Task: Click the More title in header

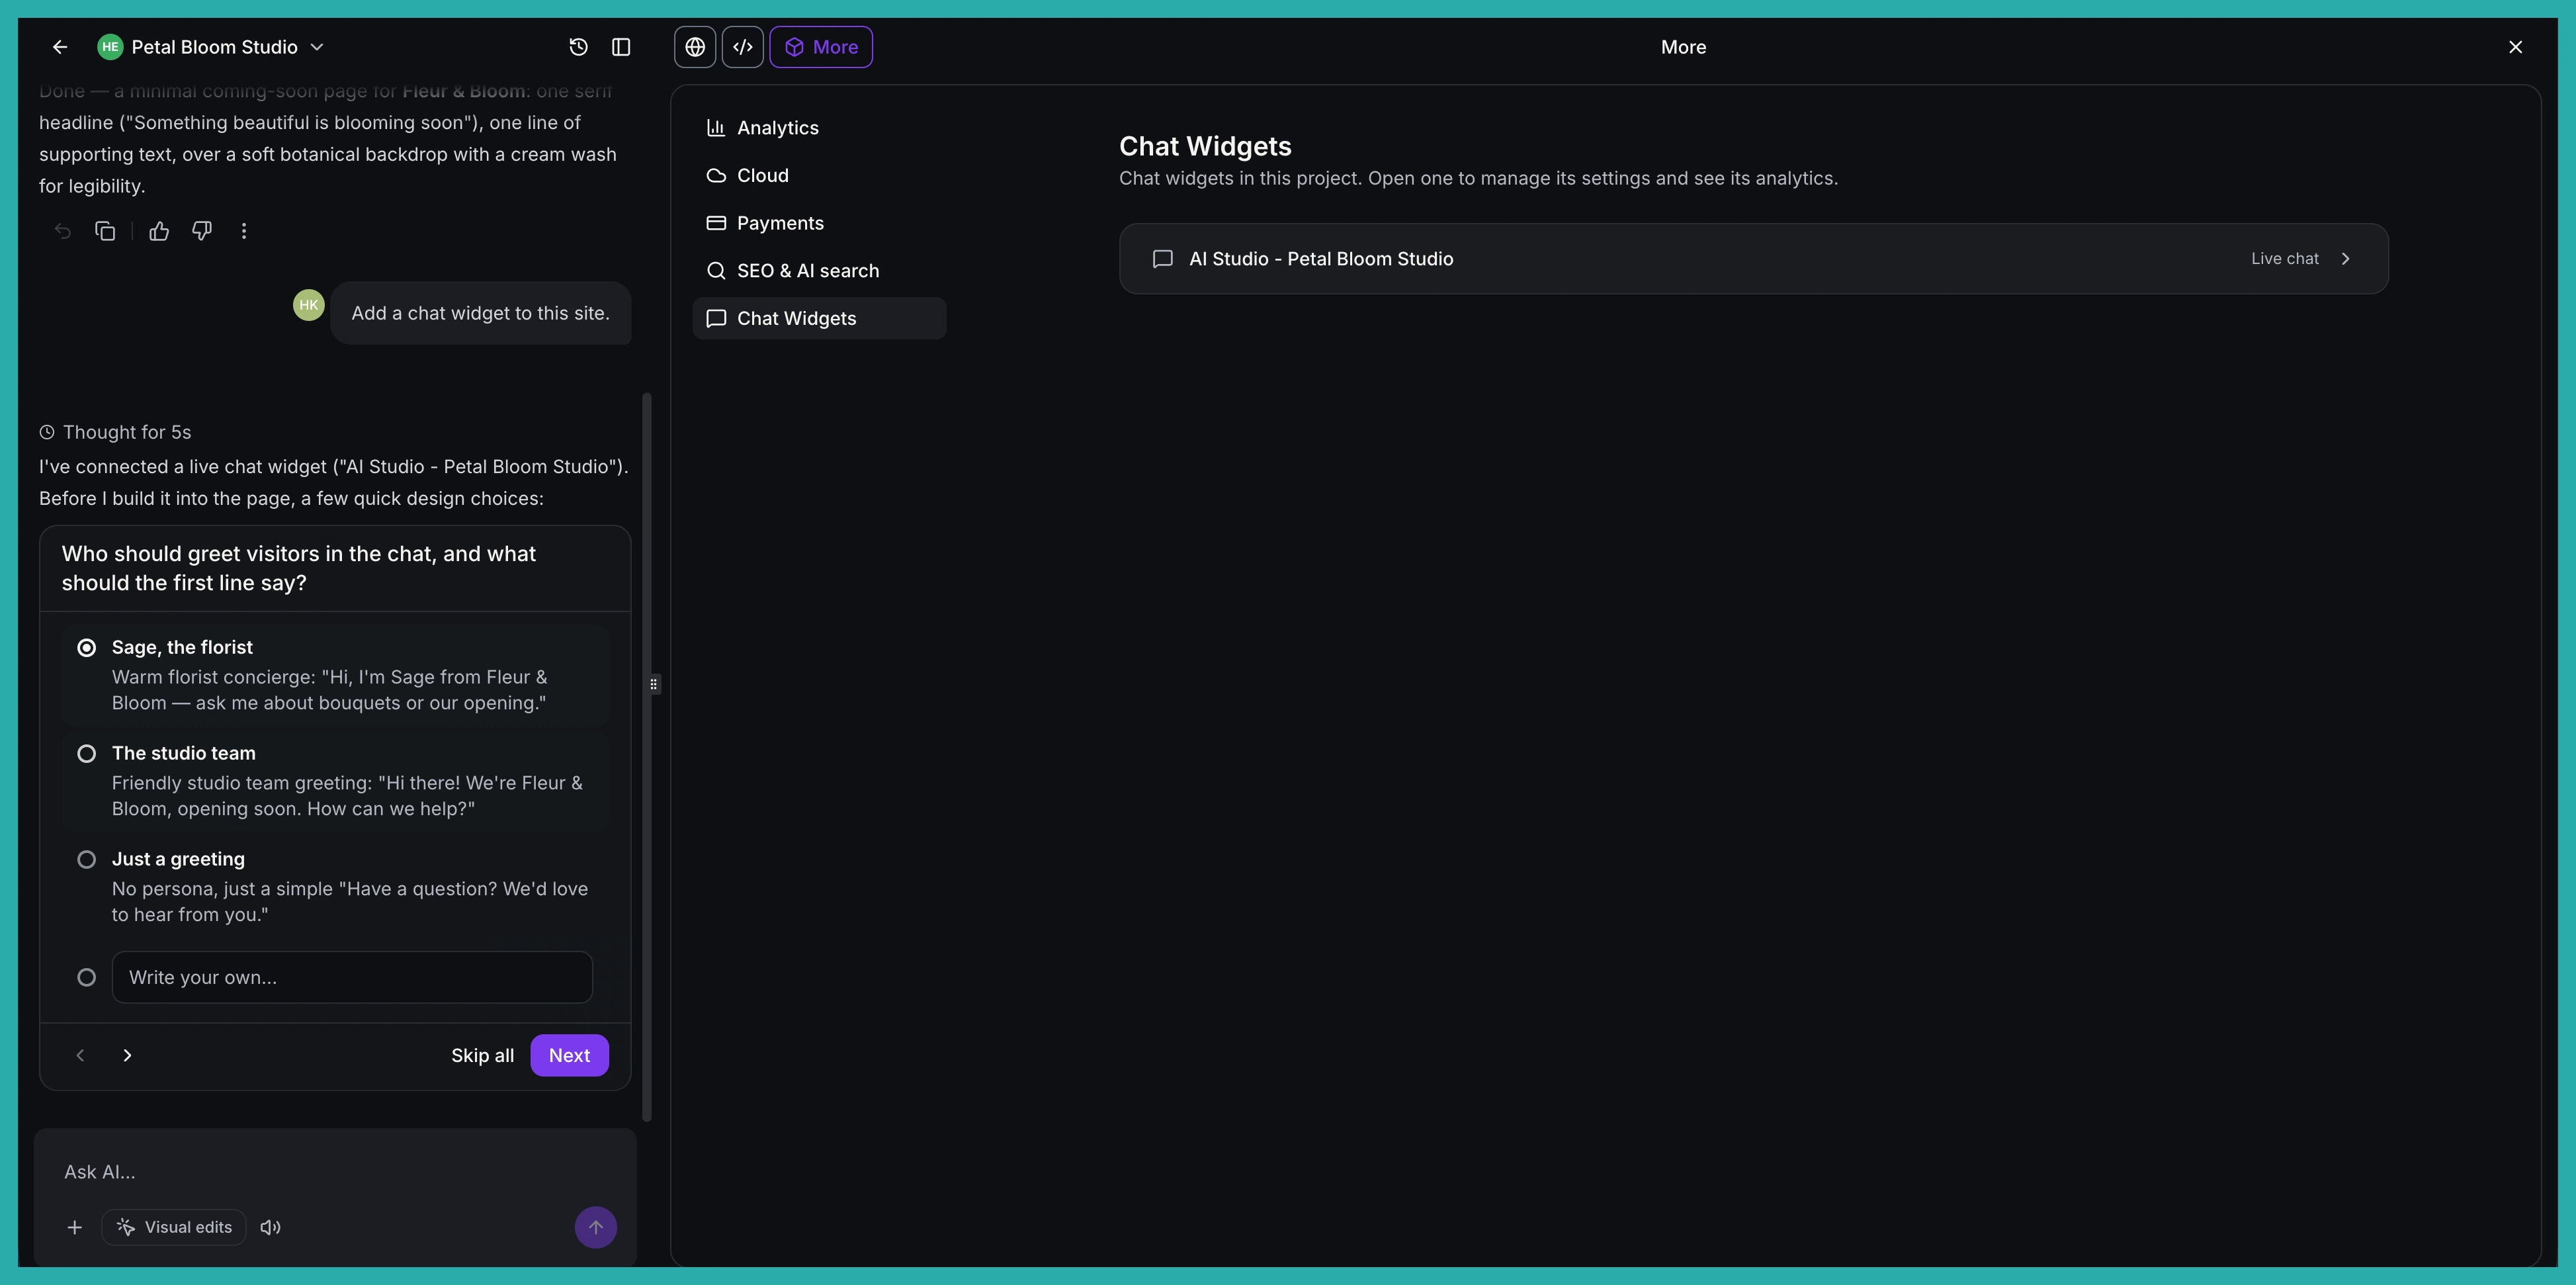Action: point(1683,47)
